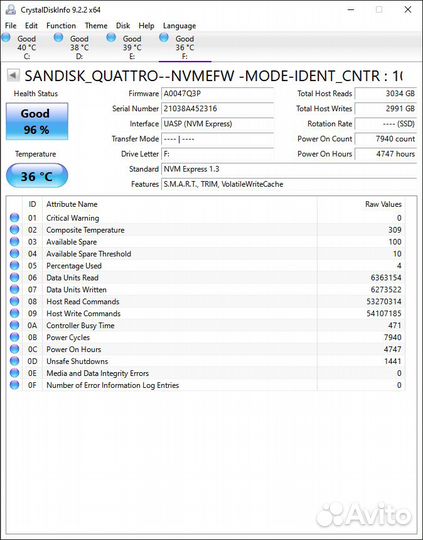423x540 pixels.
Task: Click the disk model title SANDISK_QUATTRO
Action: [213, 76]
